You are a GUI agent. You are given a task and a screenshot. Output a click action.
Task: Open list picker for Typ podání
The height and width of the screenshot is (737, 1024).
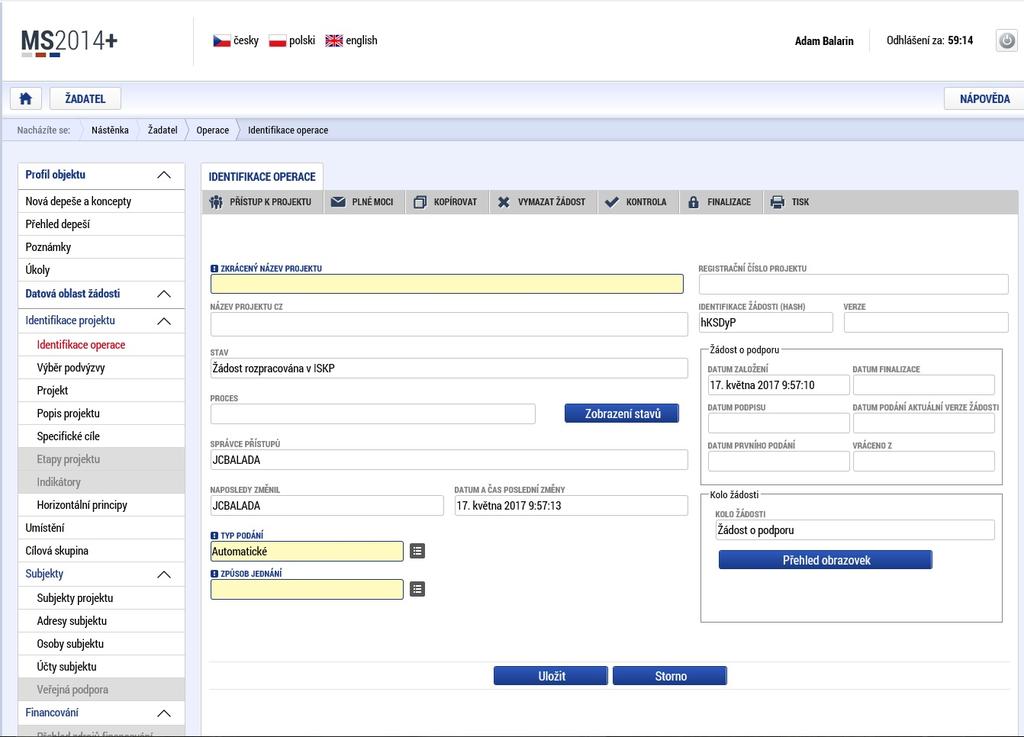click(417, 551)
